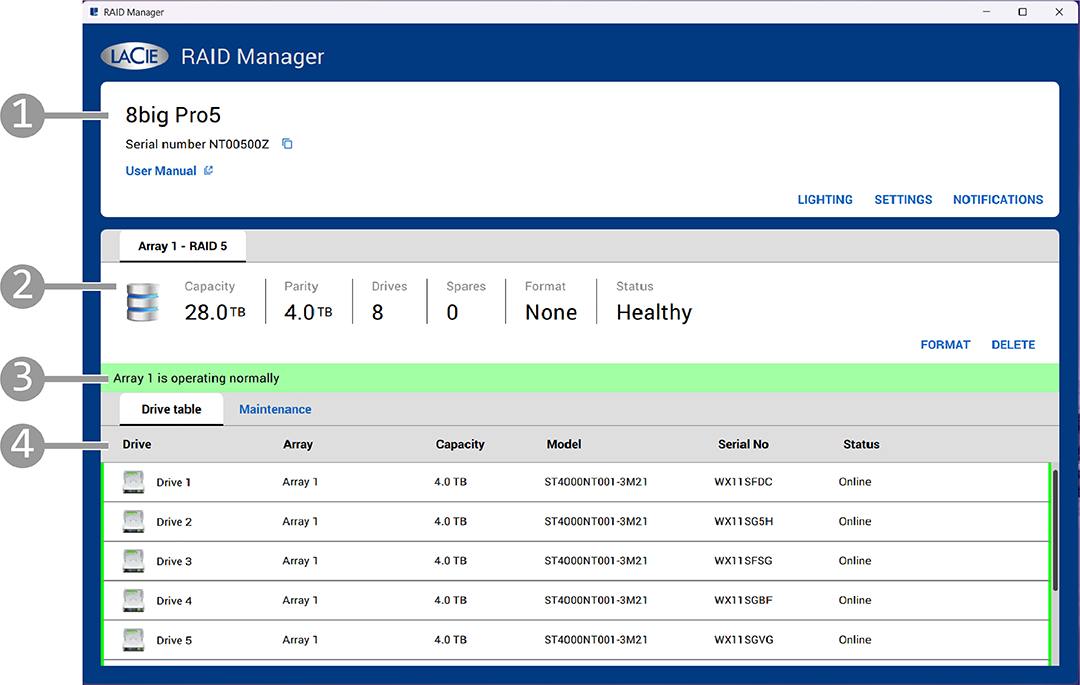Open SETTINGS
This screenshot has width=1080, height=685.
pos(903,200)
